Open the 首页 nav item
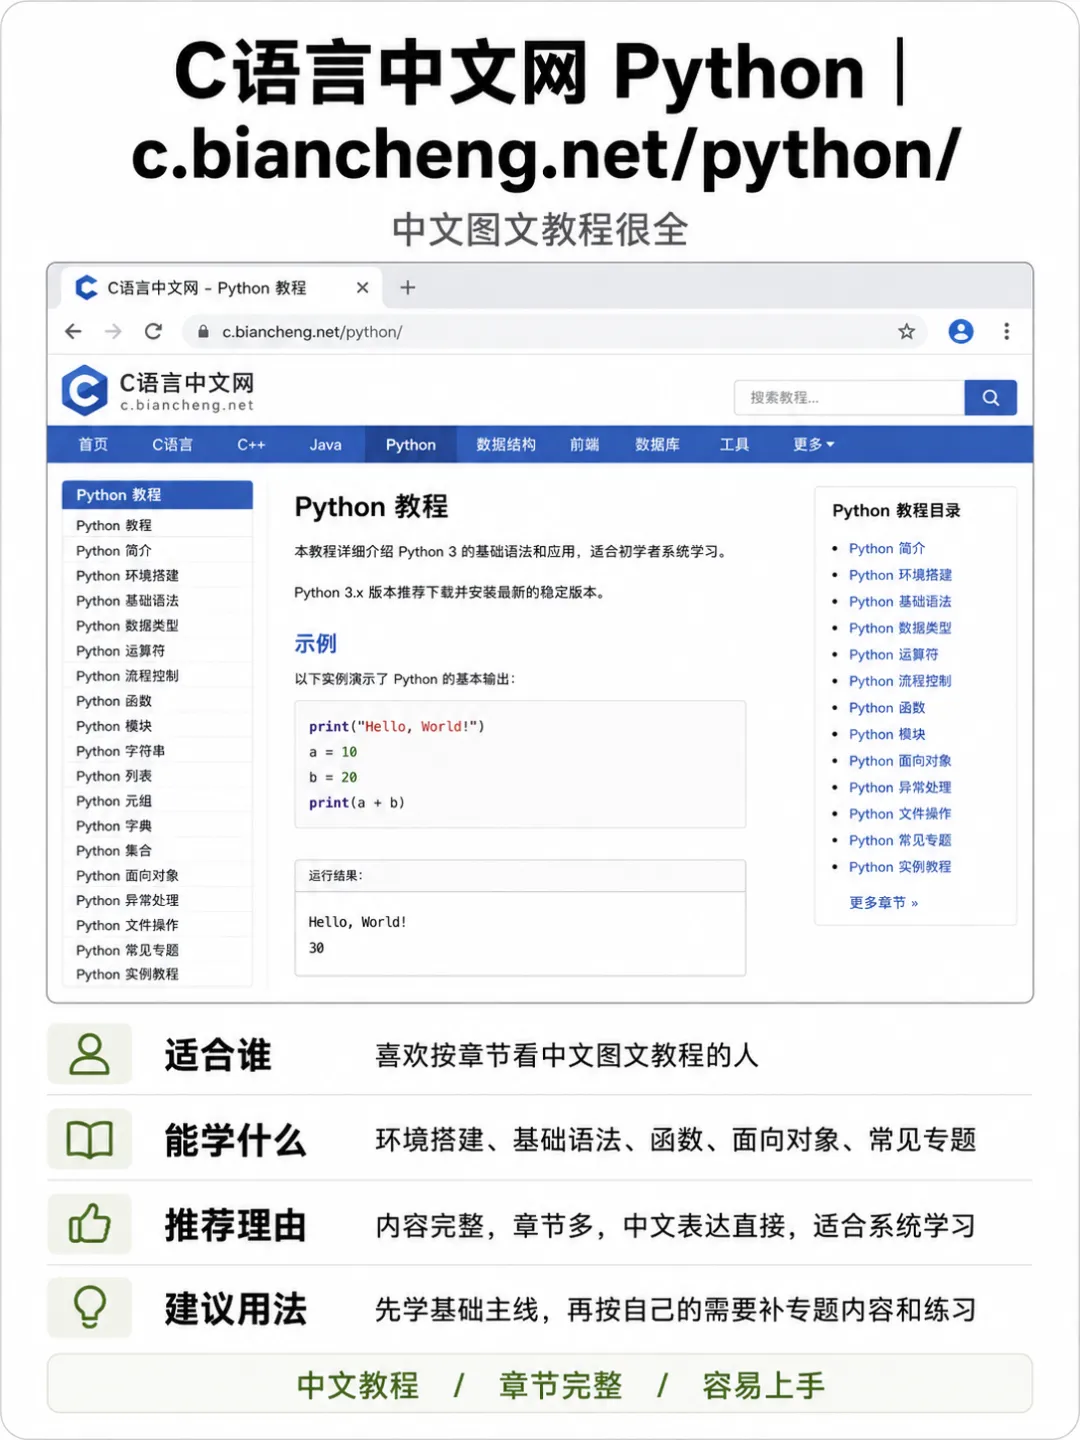This screenshot has height=1440, width=1080. click(x=93, y=444)
